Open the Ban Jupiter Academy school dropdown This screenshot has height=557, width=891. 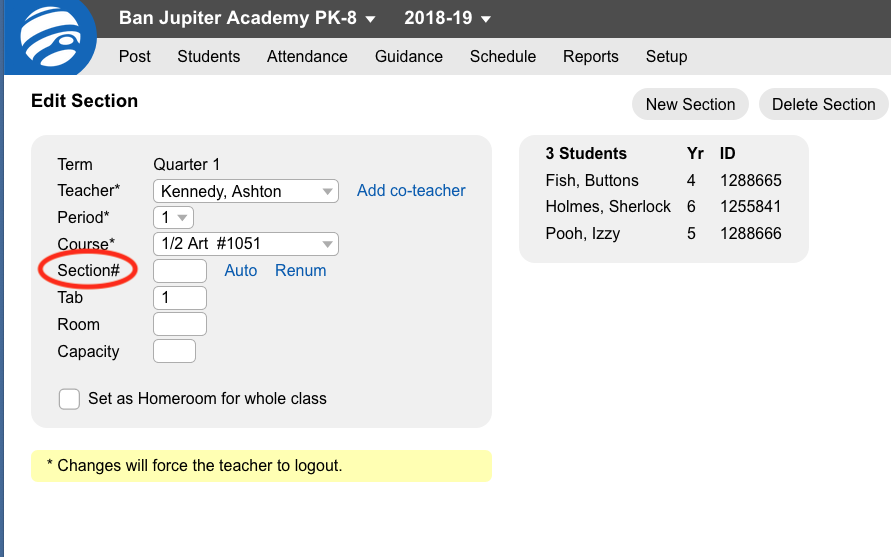click(247, 18)
